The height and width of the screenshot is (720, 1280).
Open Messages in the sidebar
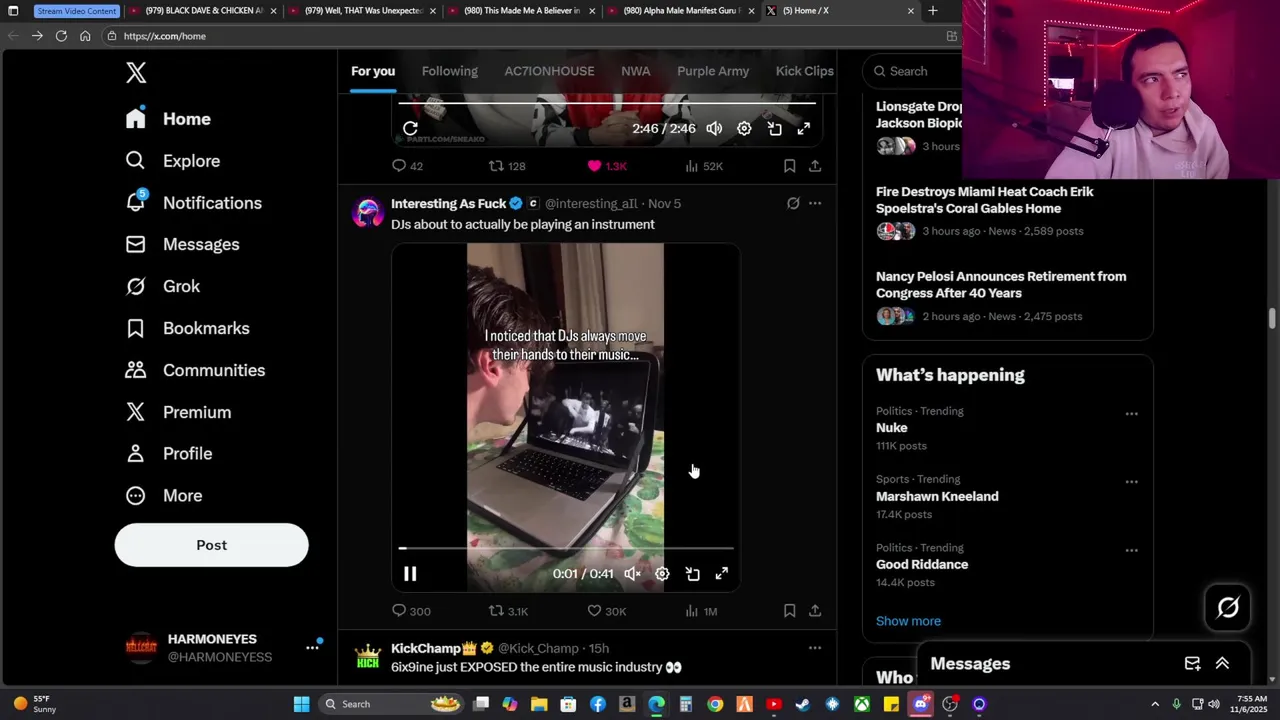(x=182, y=245)
